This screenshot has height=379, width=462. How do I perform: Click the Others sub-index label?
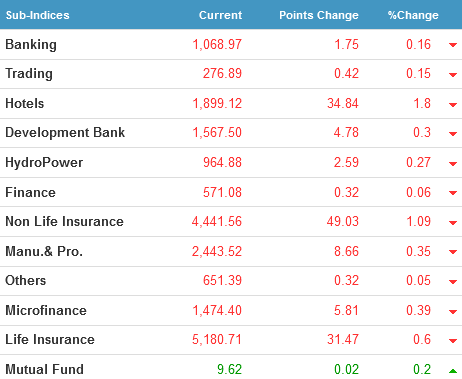(26, 280)
